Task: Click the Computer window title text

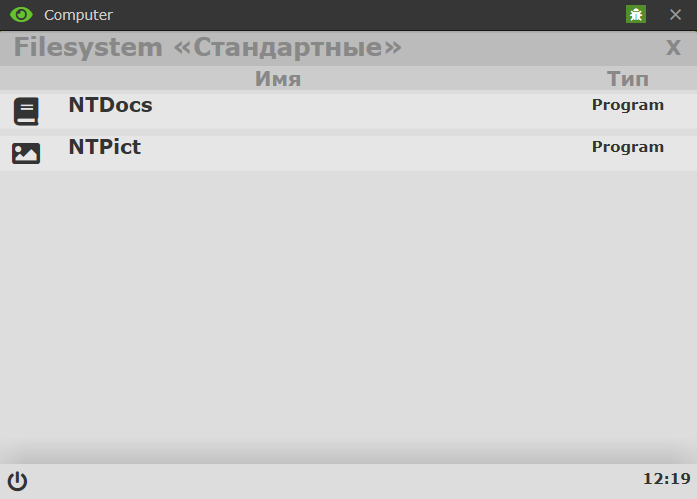Action: point(78,15)
